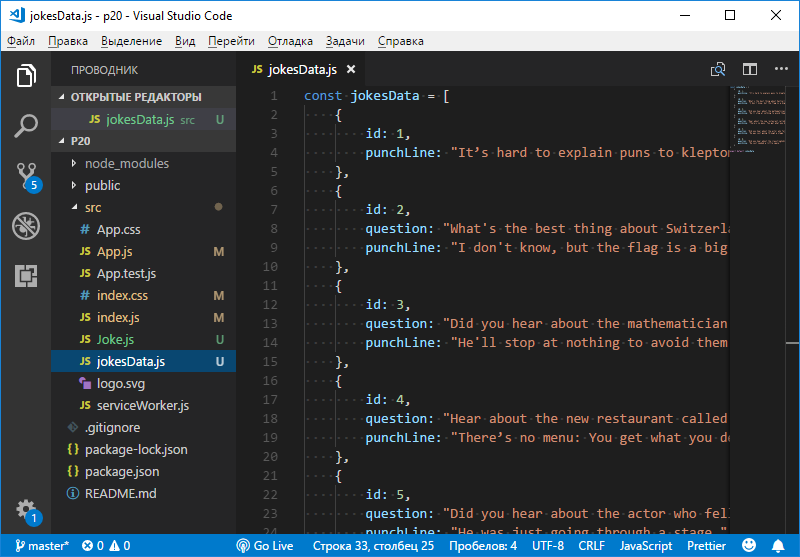Expand the node_modules folder
800x557 pixels.
tap(127, 163)
